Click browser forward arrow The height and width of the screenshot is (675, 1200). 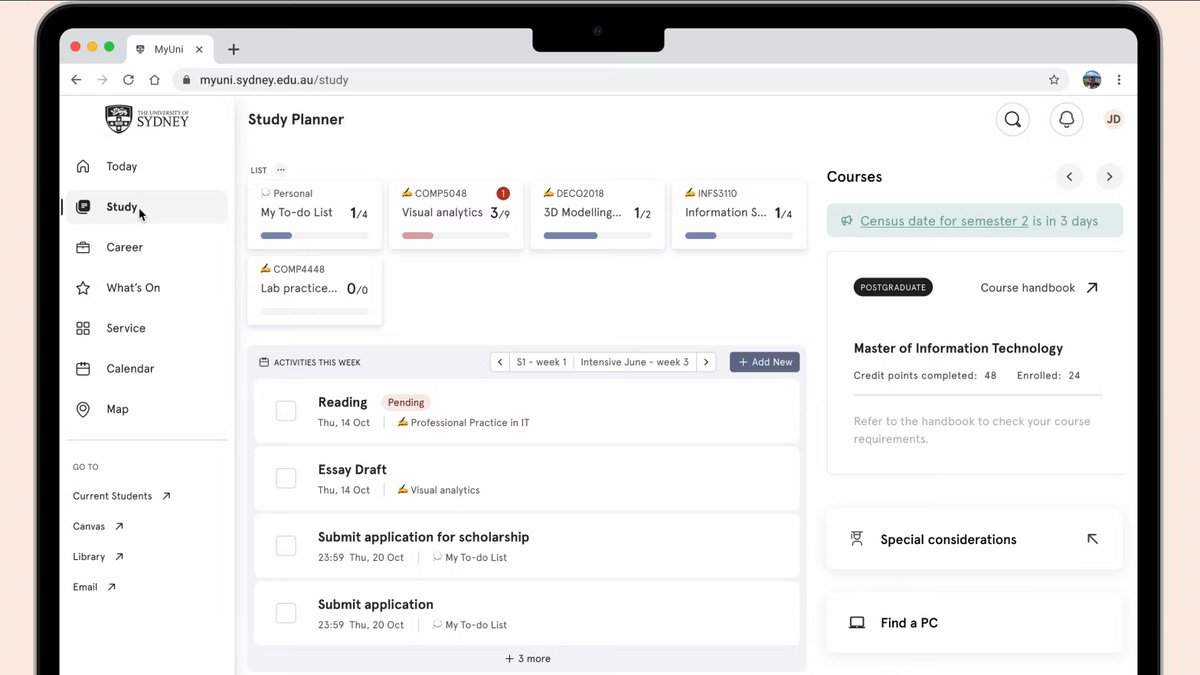click(x=102, y=80)
